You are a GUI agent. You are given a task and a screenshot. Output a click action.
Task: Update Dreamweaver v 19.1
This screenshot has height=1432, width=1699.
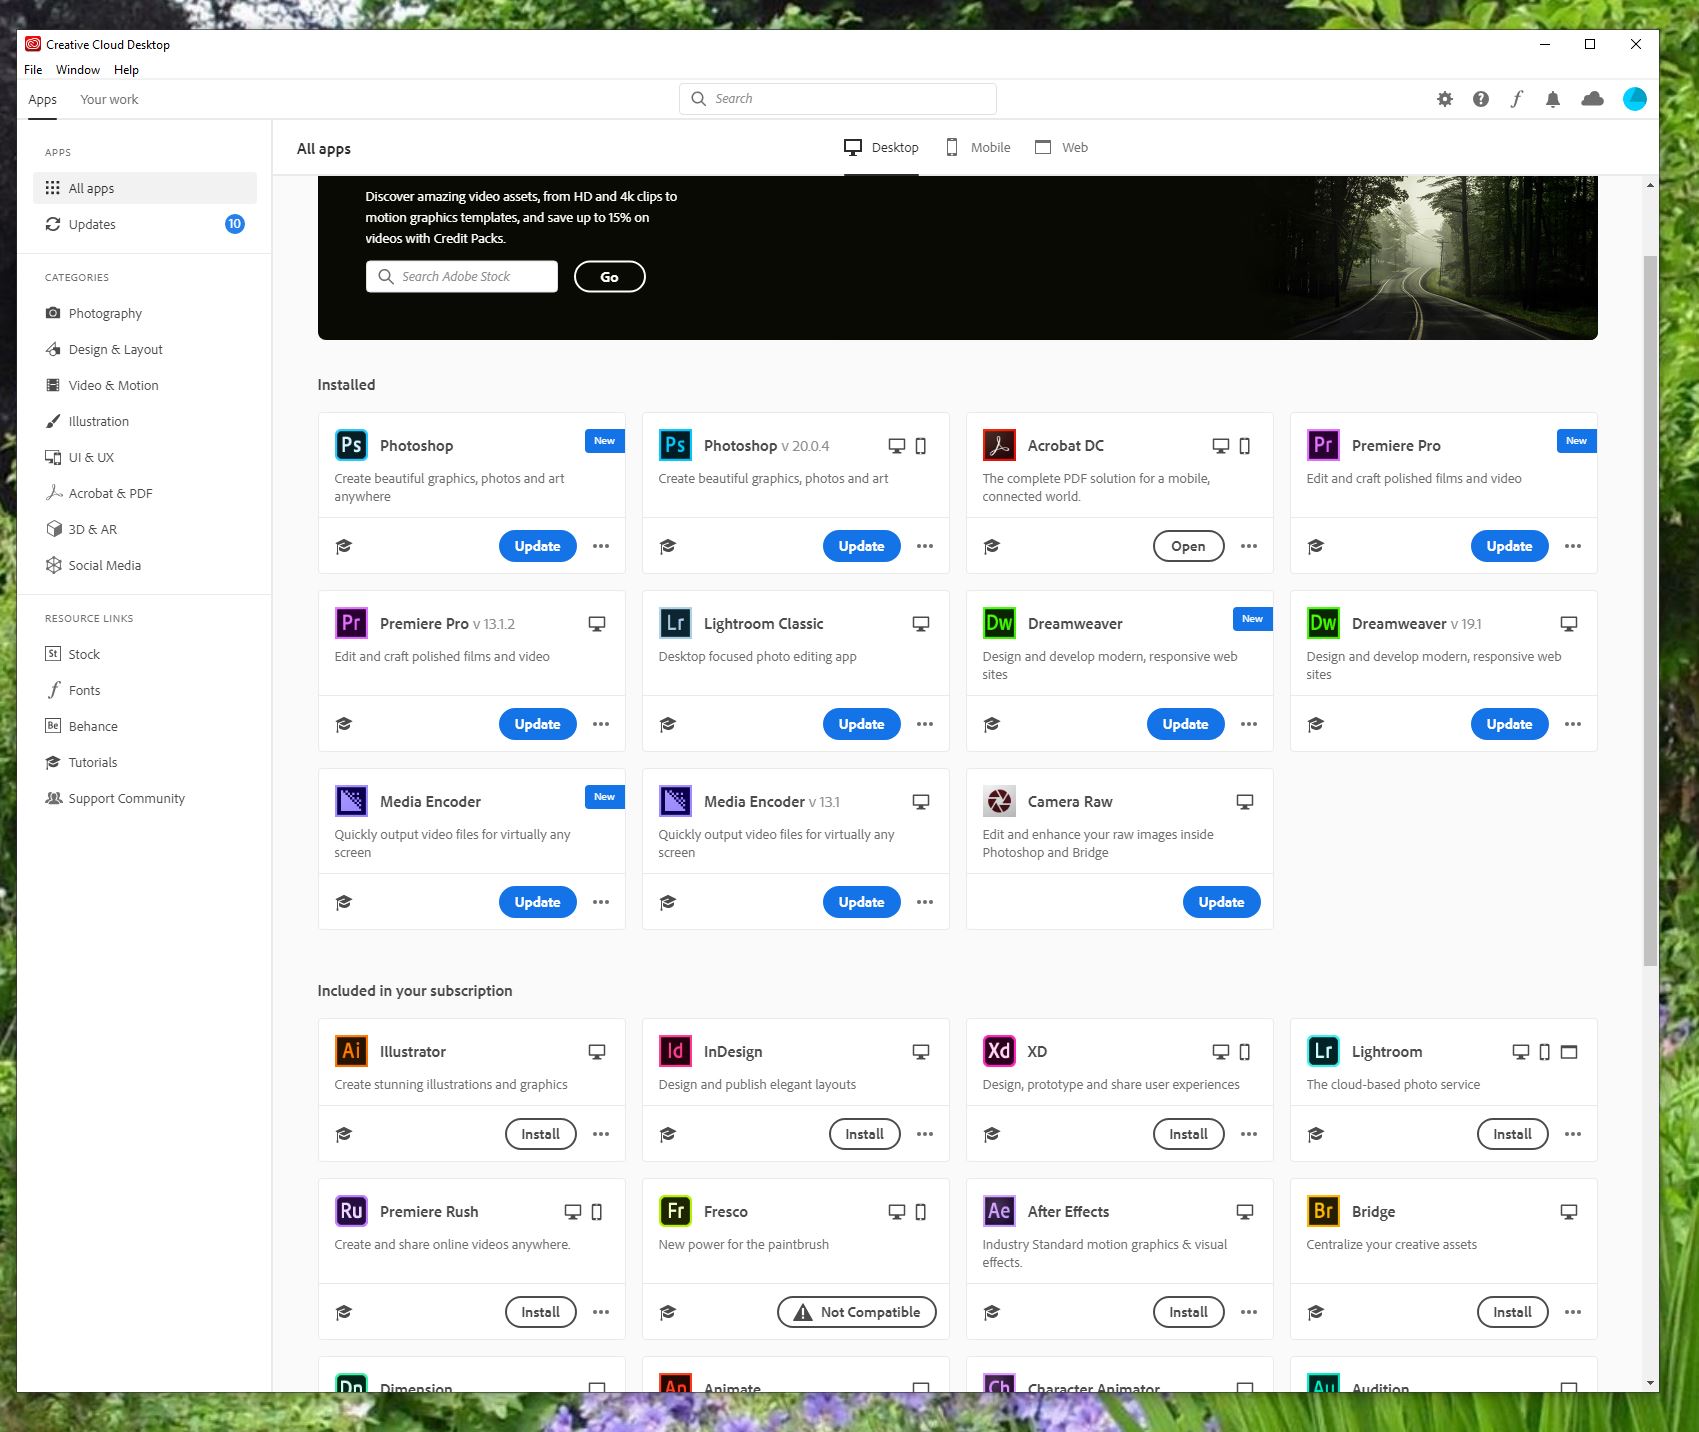[x=1509, y=724]
